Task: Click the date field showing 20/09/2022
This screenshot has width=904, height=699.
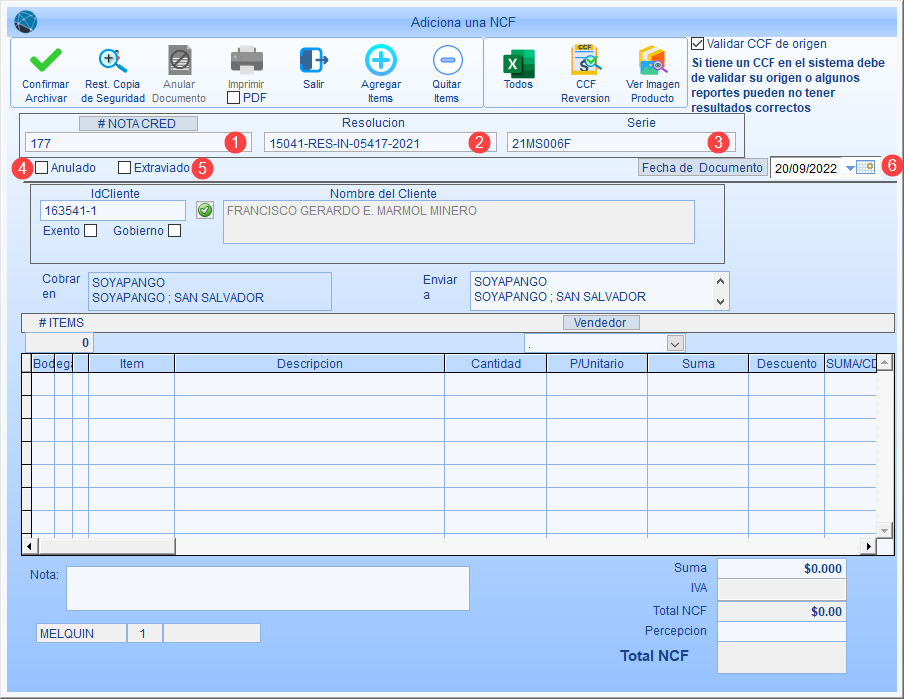Action: click(x=807, y=168)
